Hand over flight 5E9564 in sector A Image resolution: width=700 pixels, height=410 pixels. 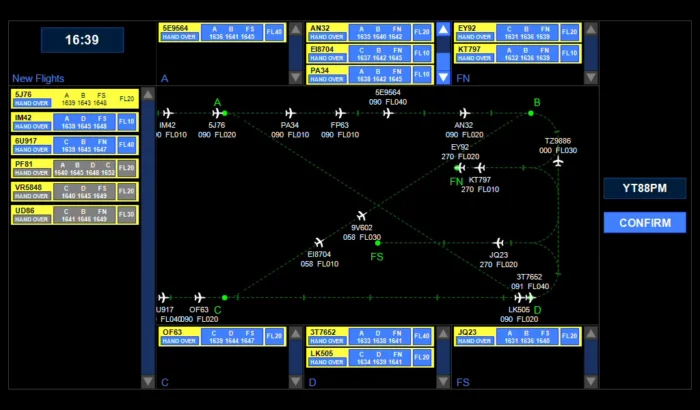179,37
